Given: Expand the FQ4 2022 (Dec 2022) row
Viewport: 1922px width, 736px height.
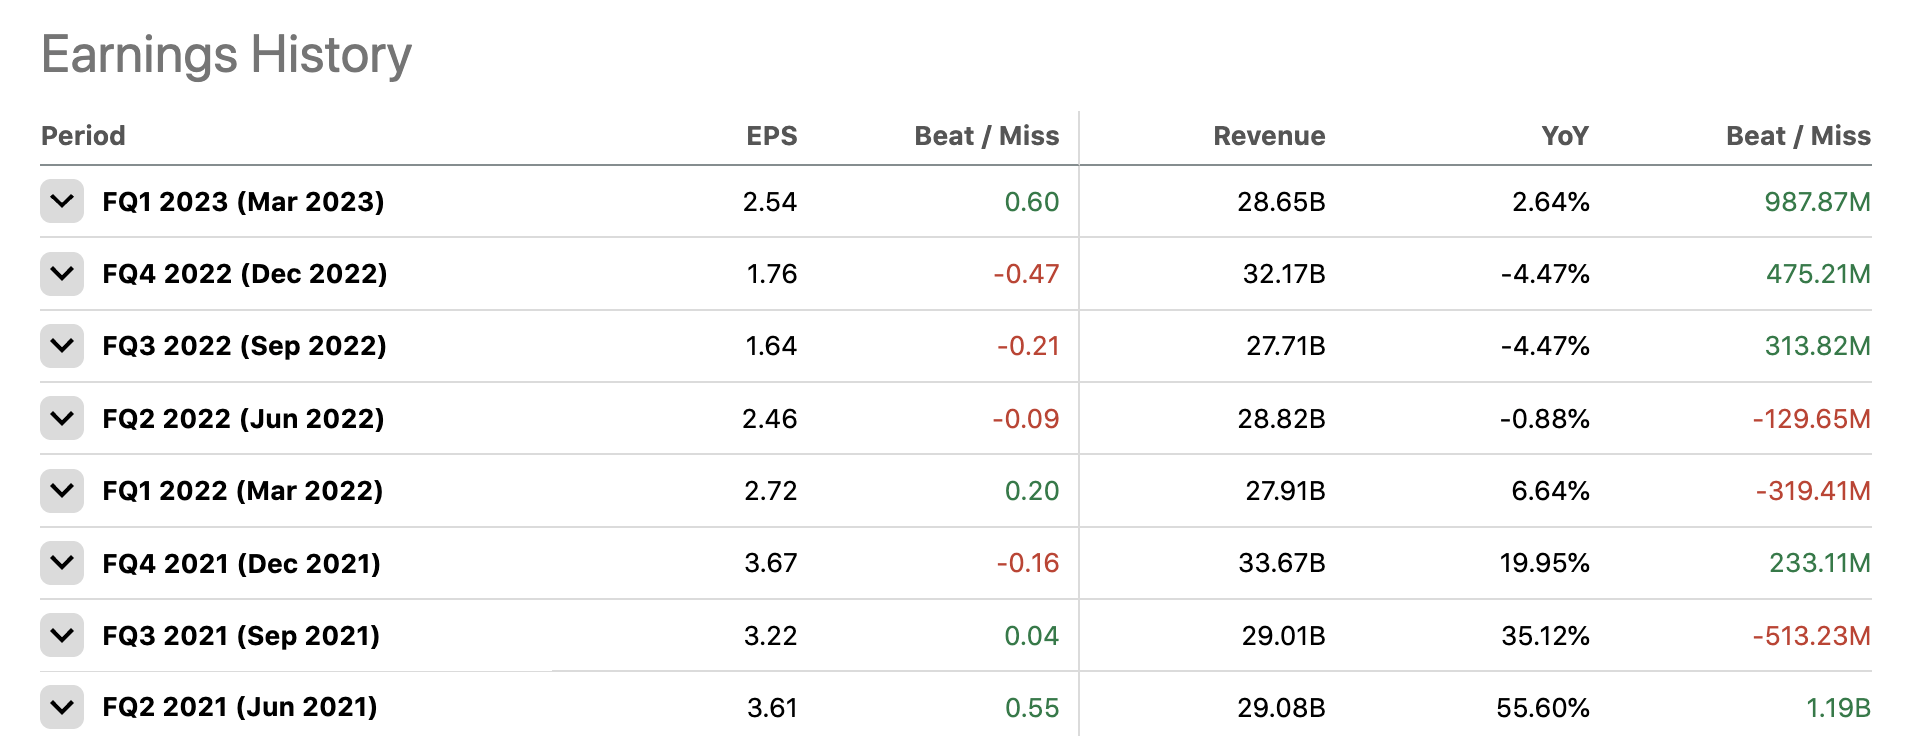Looking at the screenshot, I should [x=62, y=273].
